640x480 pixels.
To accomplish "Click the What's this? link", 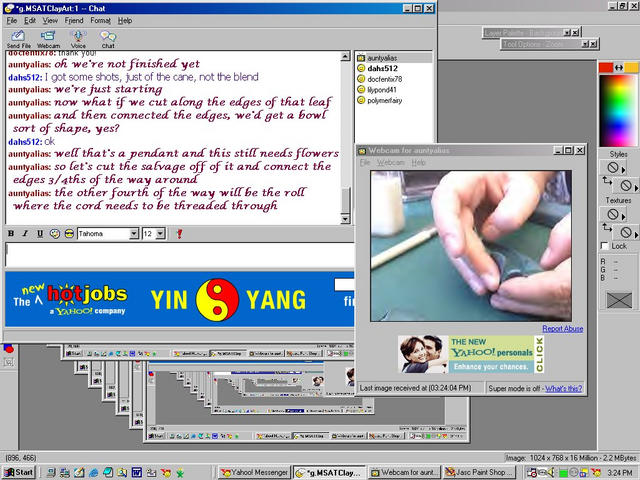I will [563, 389].
